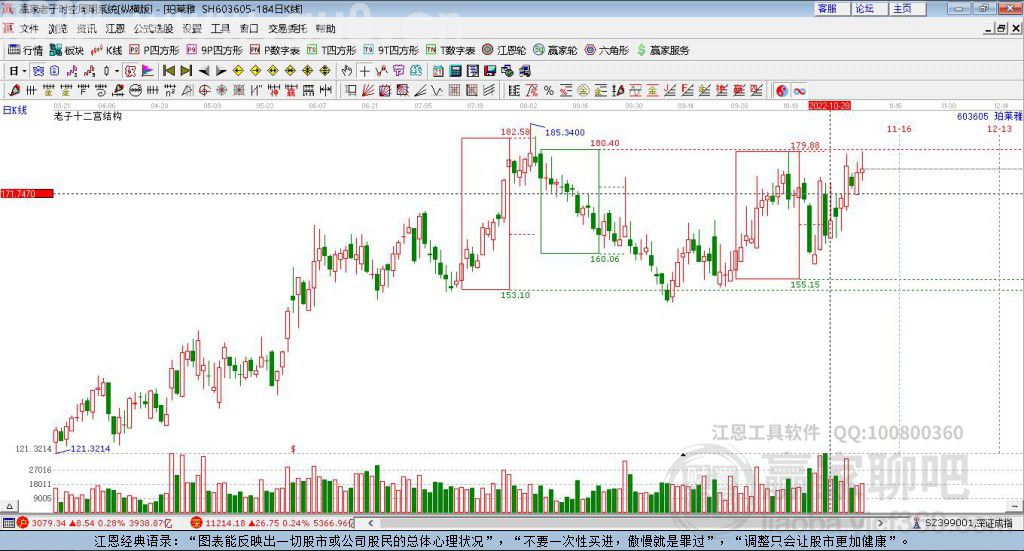Click the red 2022-10-28 date marker
1024x551 pixels.
click(829, 105)
